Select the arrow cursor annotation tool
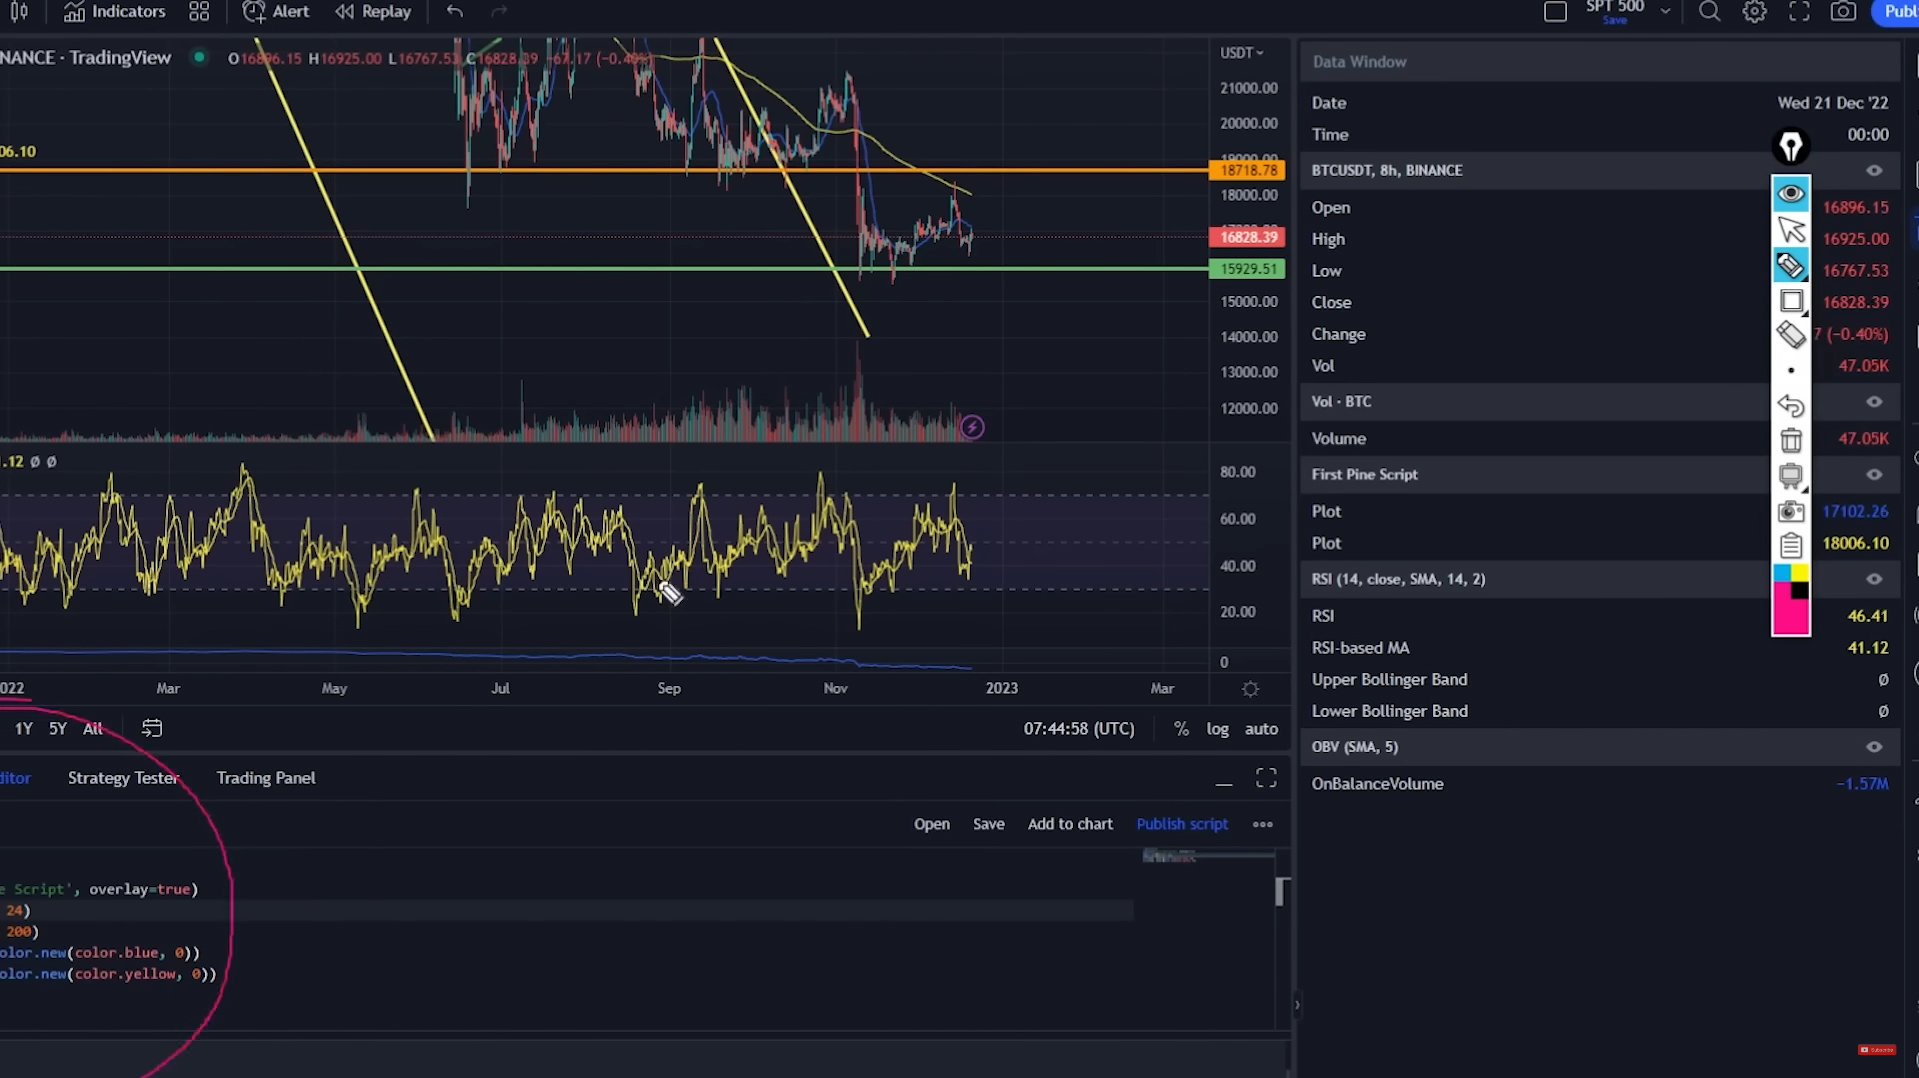Viewport: 1919px width, 1078px height. (x=1791, y=230)
